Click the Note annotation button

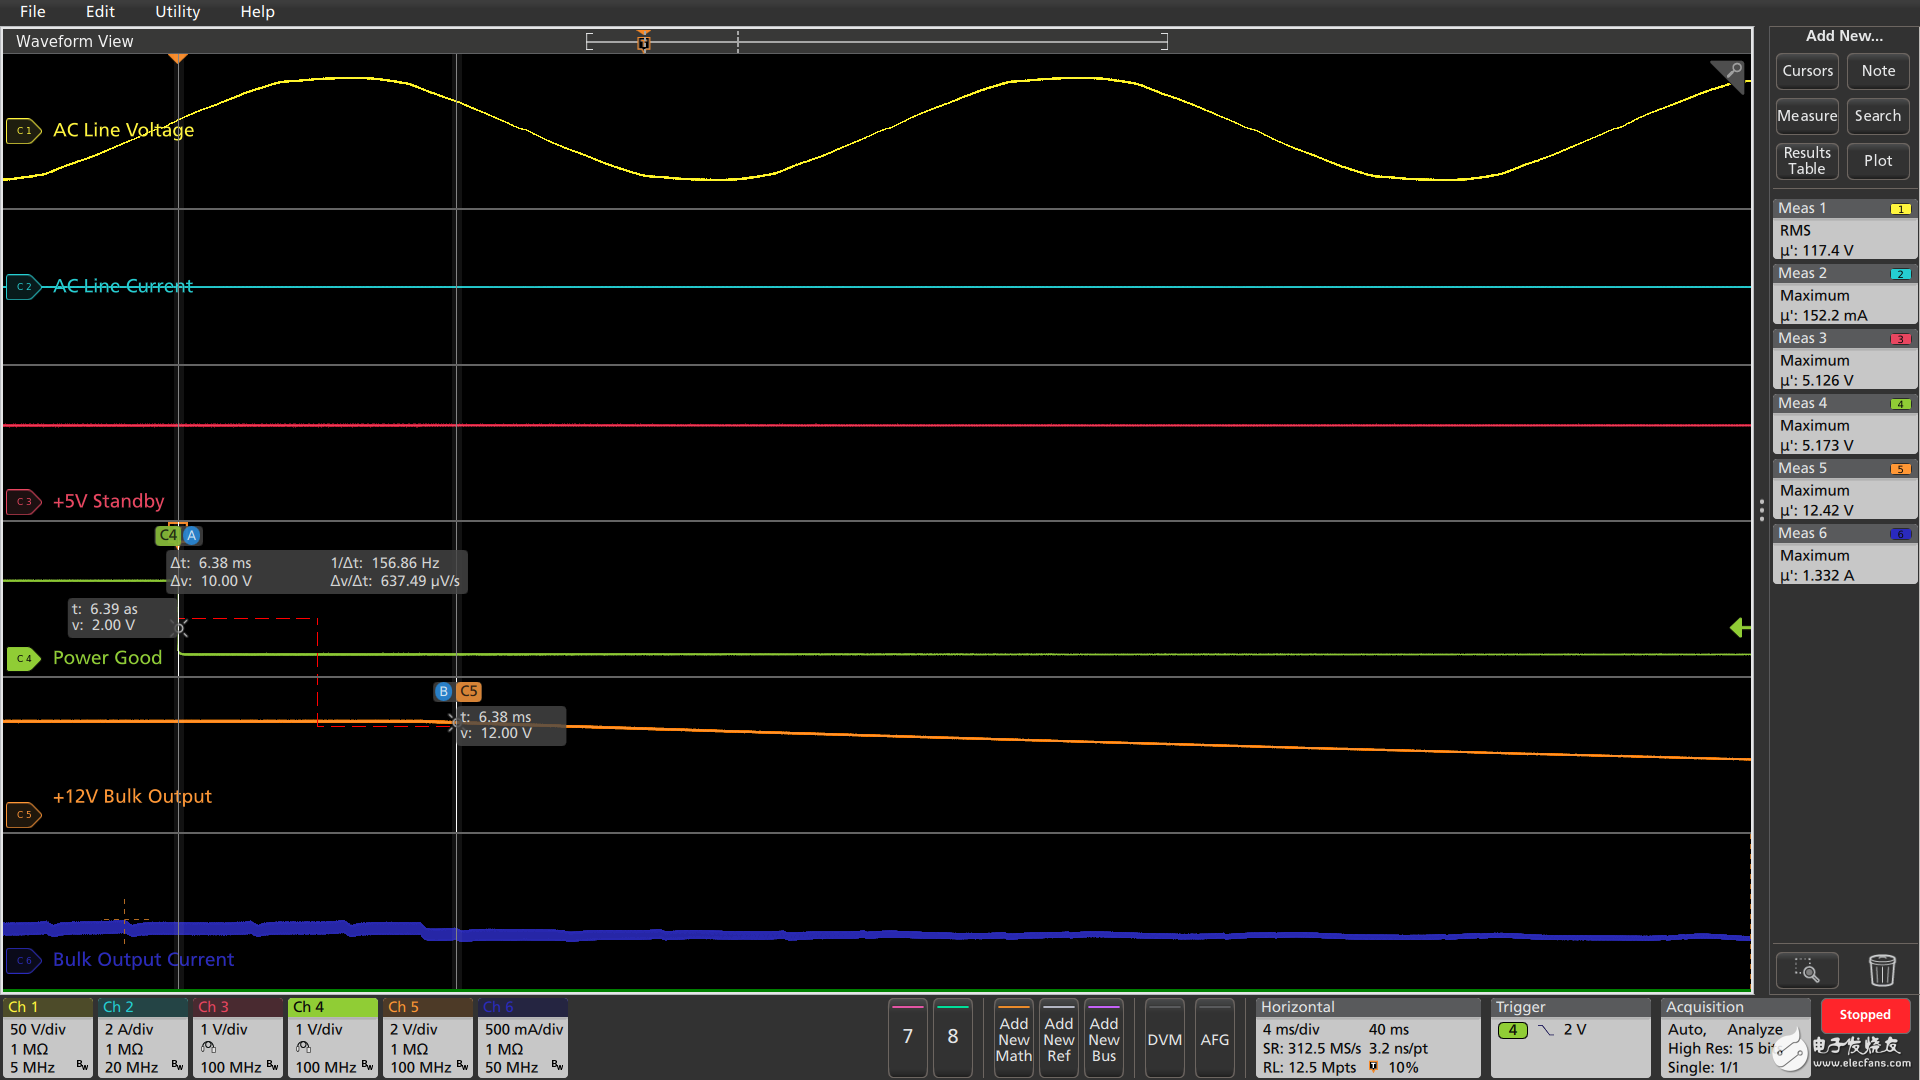coord(1876,70)
